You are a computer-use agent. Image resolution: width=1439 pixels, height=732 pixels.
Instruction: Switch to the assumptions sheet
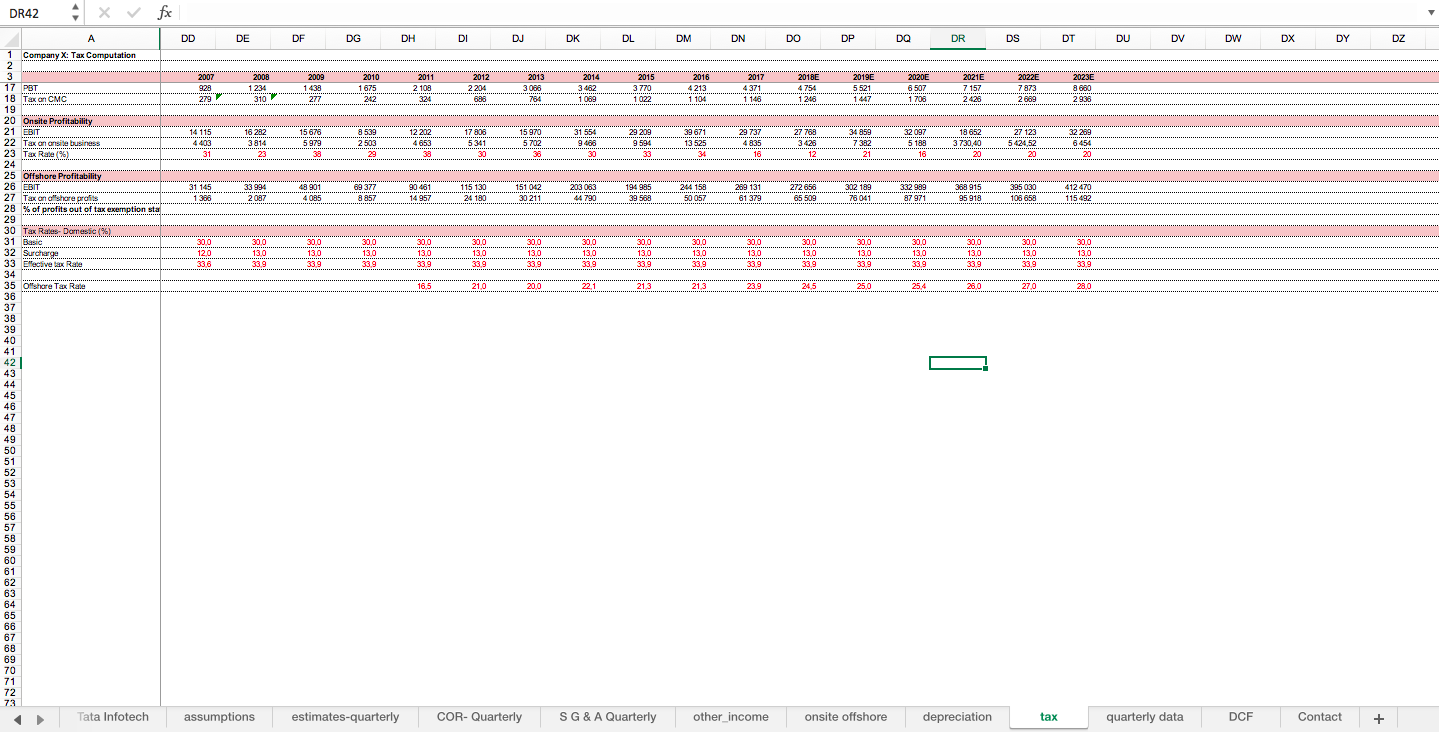(x=218, y=717)
